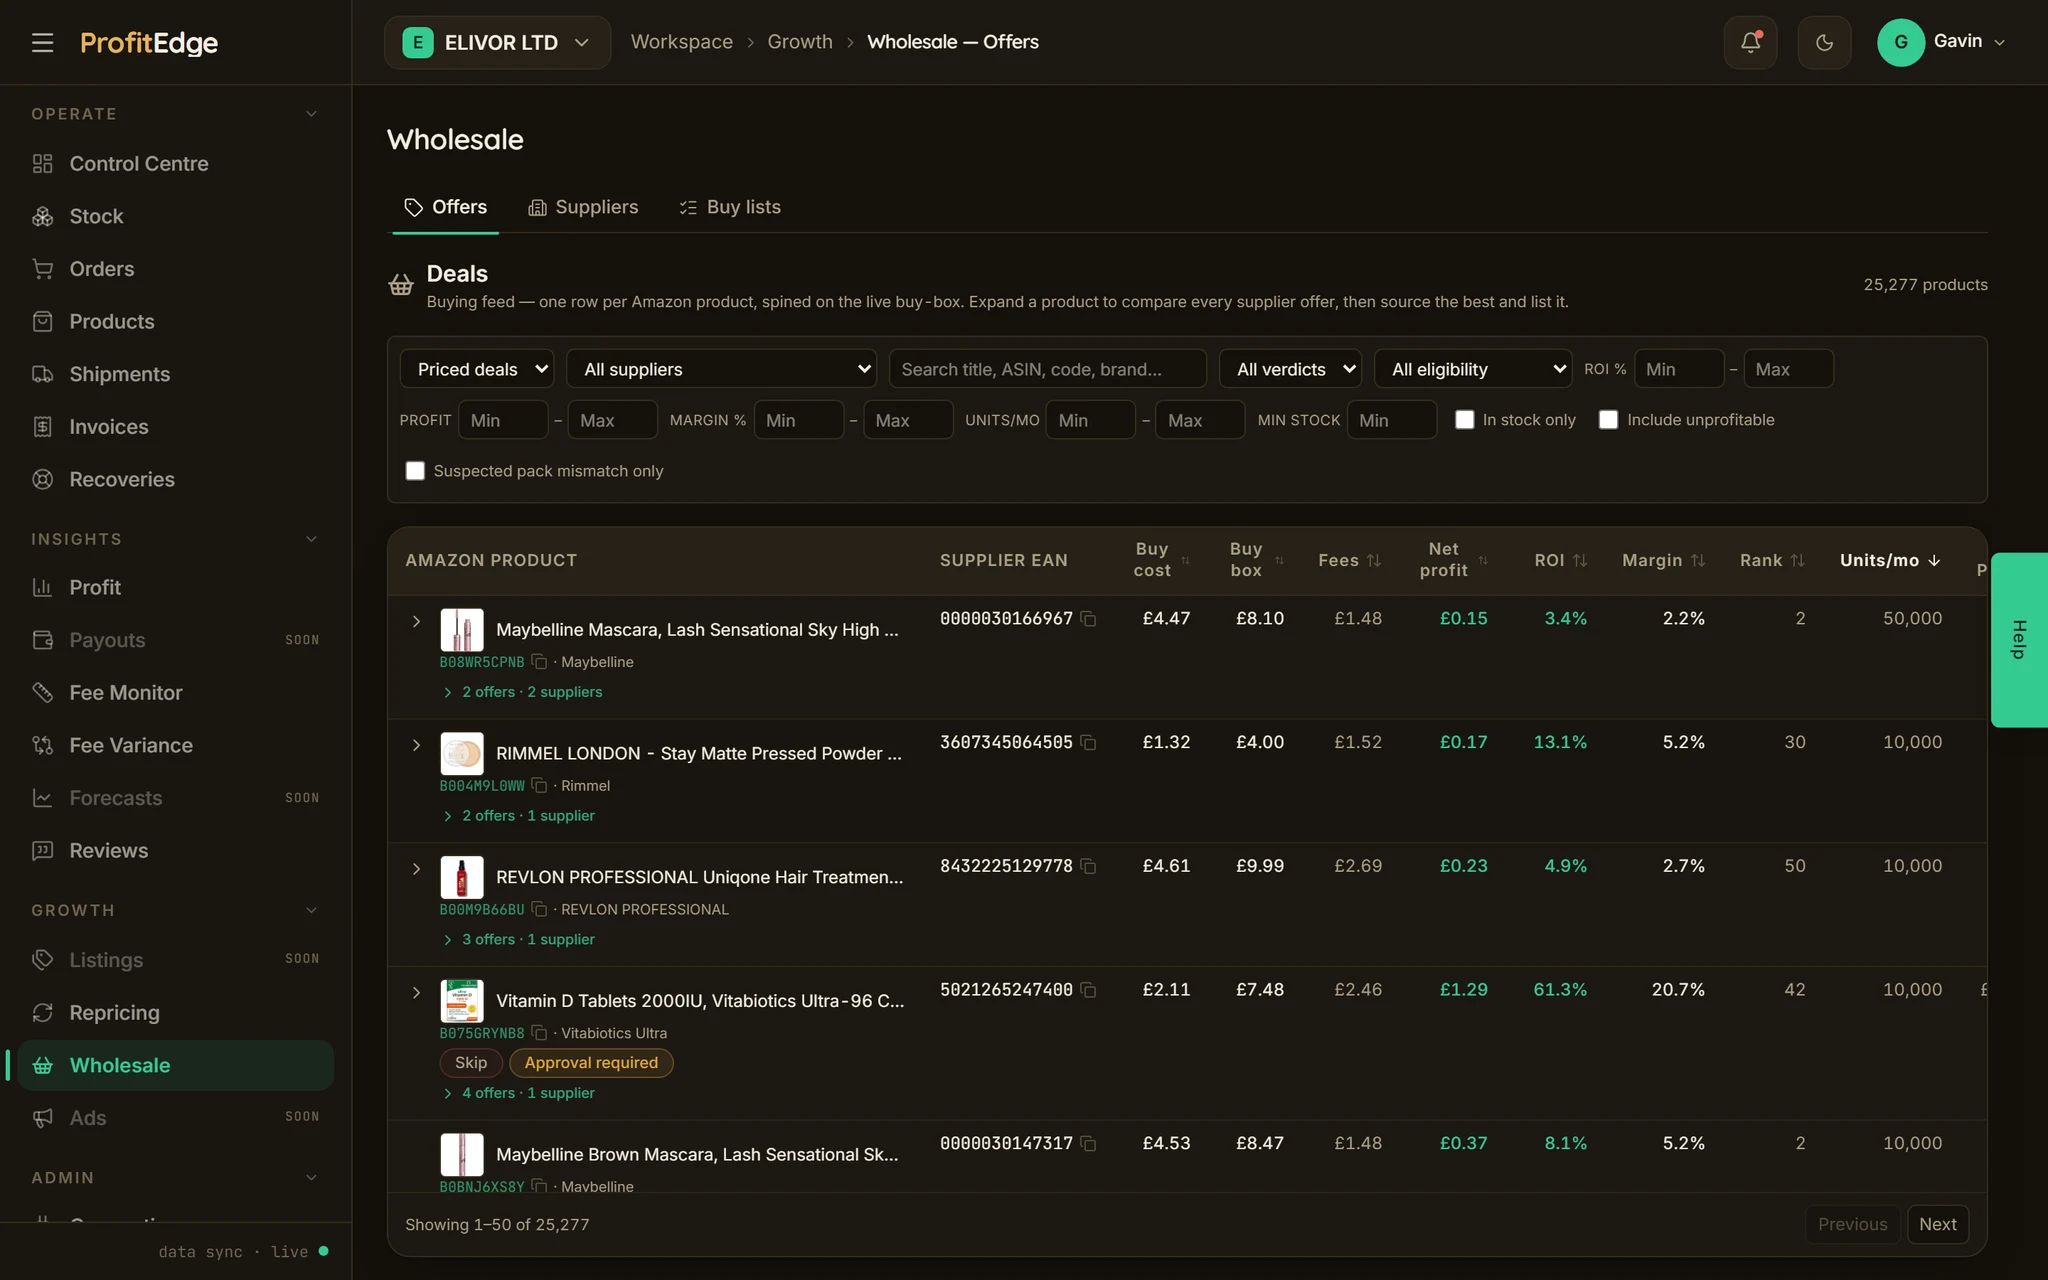
Task: Open the All suppliers dropdown
Action: point(721,369)
